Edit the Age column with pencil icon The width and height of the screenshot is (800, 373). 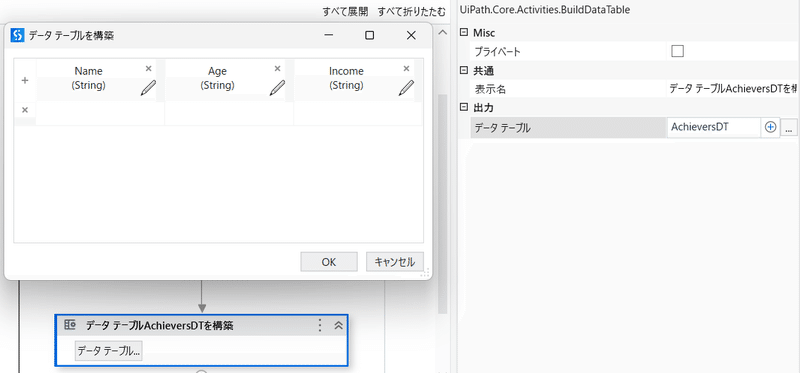(277, 88)
